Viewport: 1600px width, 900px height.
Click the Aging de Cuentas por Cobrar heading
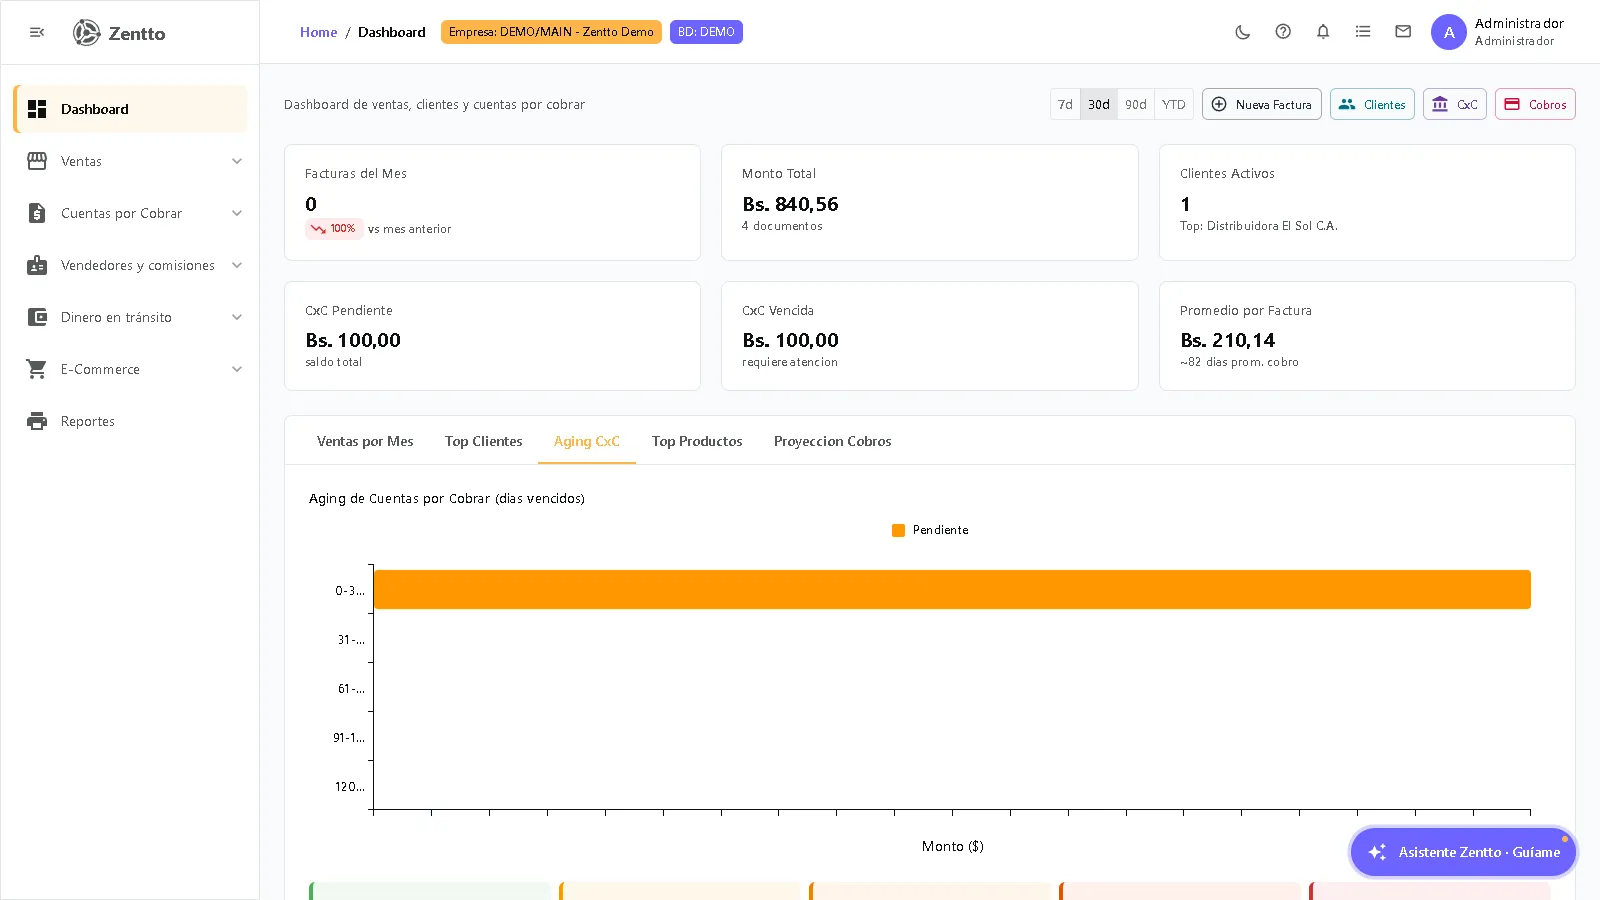coord(447,498)
